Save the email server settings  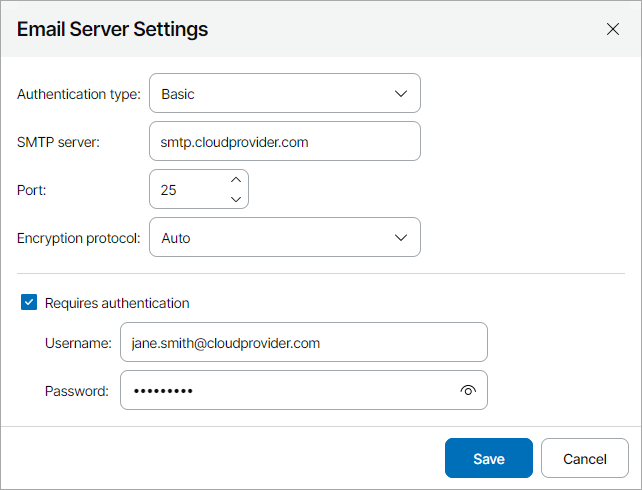click(x=489, y=459)
